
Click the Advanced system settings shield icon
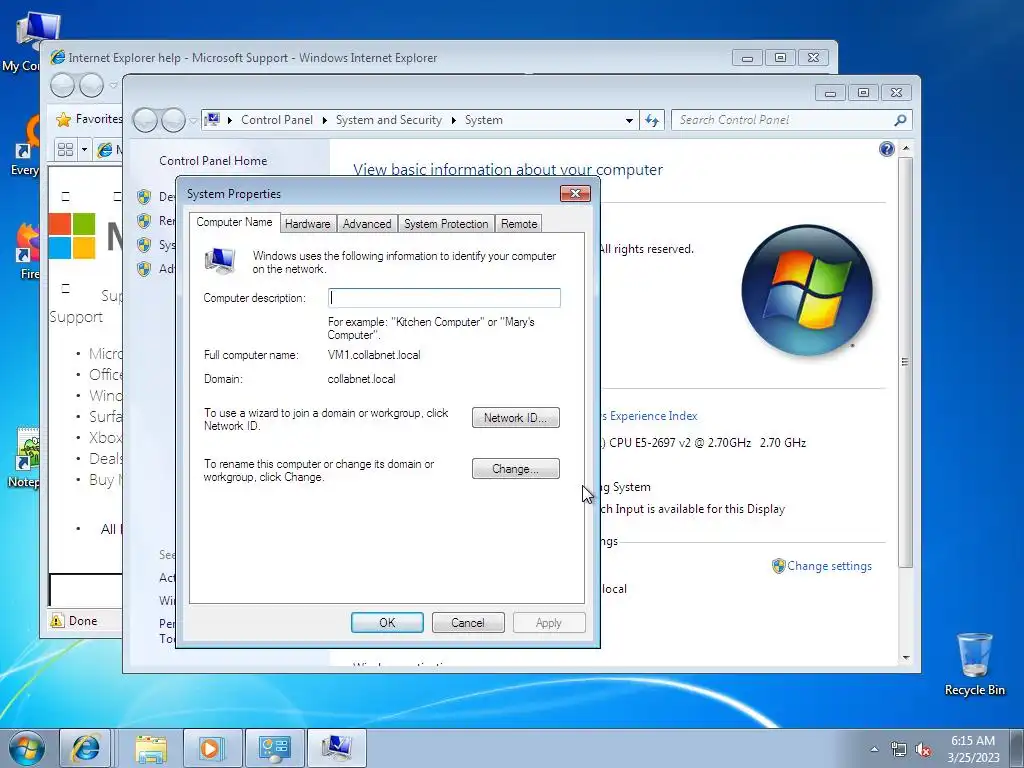[144, 269]
